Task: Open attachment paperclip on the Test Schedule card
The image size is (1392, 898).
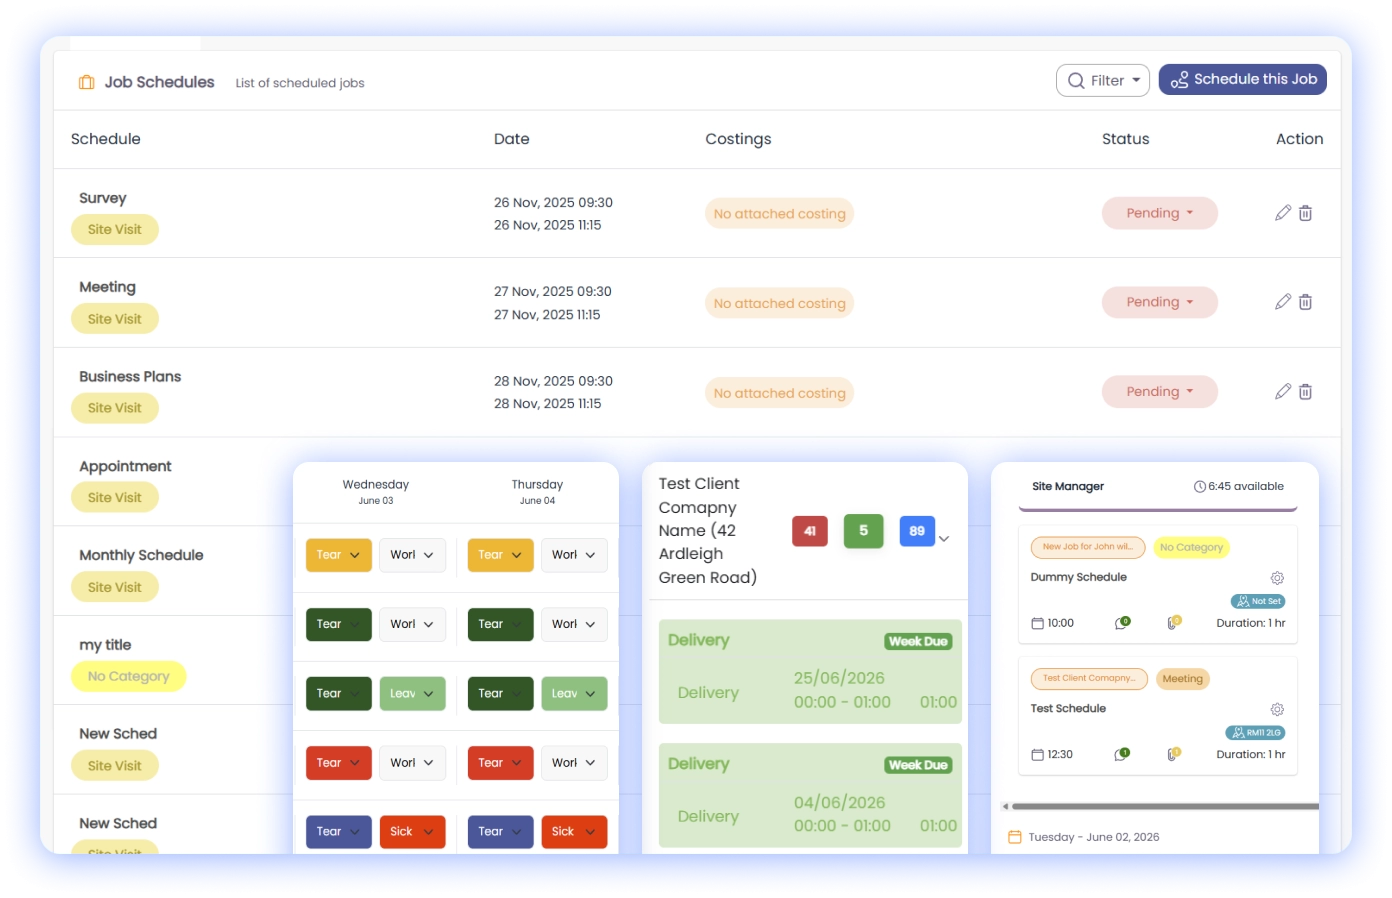Action: click(x=1174, y=754)
